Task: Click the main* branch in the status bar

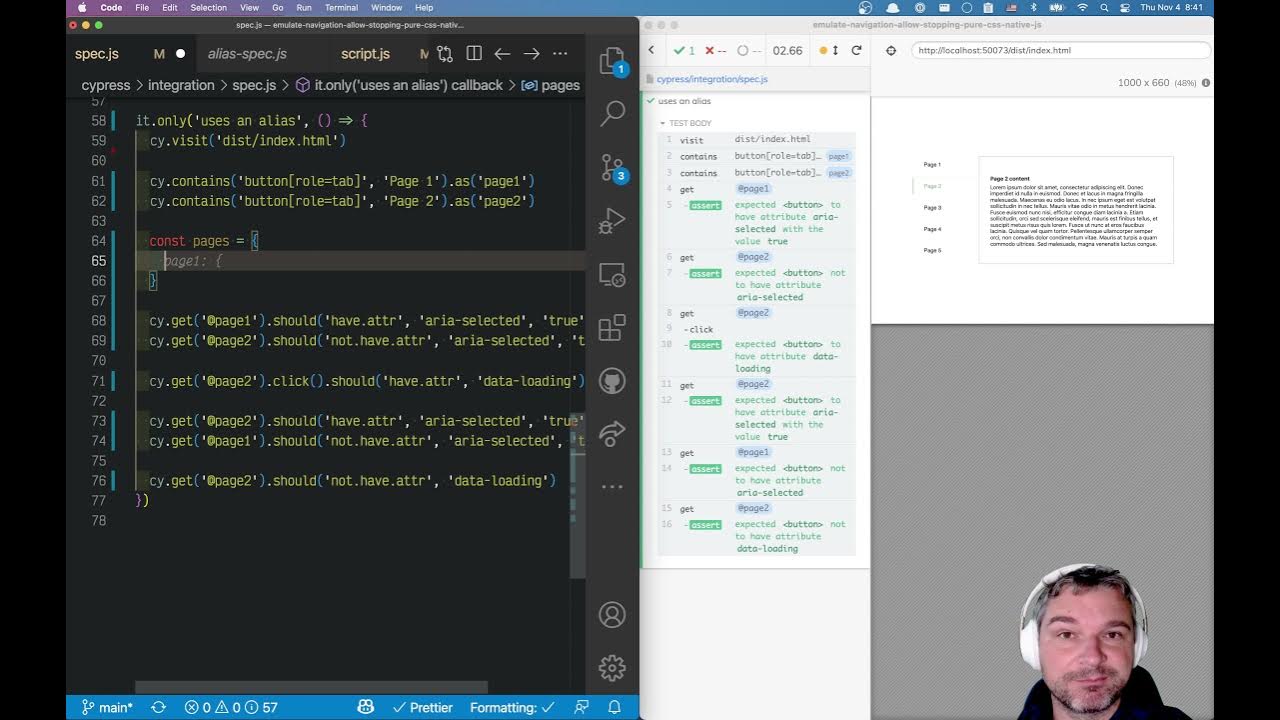Action: pos(107,707)
